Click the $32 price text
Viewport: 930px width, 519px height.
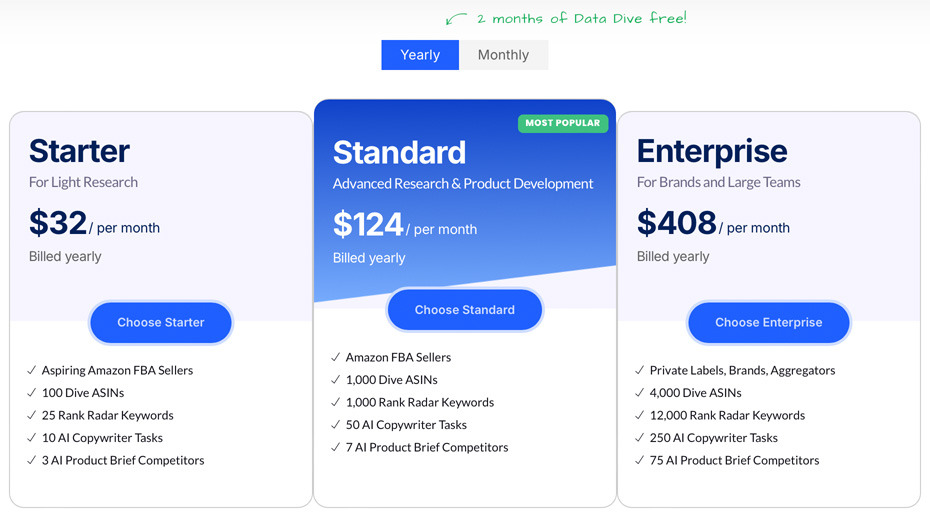click(x=58, y=223)
